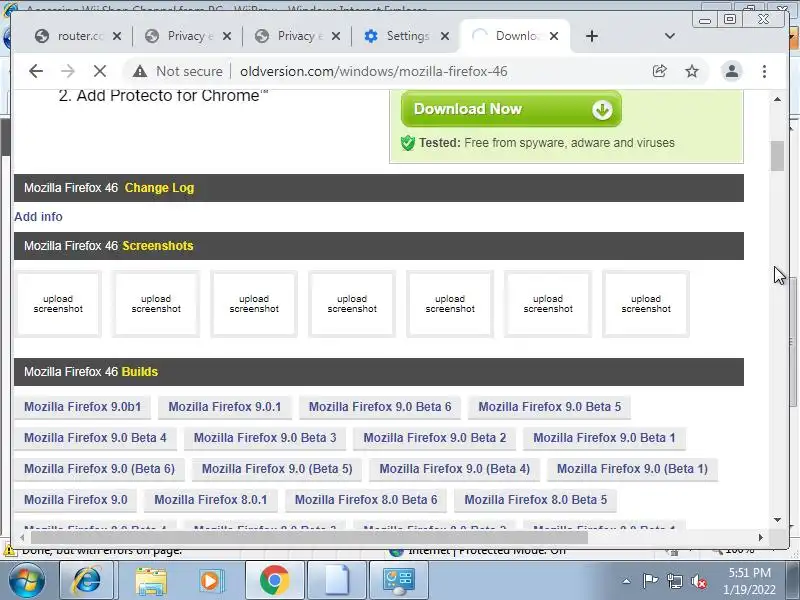Launch Windows Media Player from the taskbar
Screen dimensions: 800x600
[x=211, y=580]
